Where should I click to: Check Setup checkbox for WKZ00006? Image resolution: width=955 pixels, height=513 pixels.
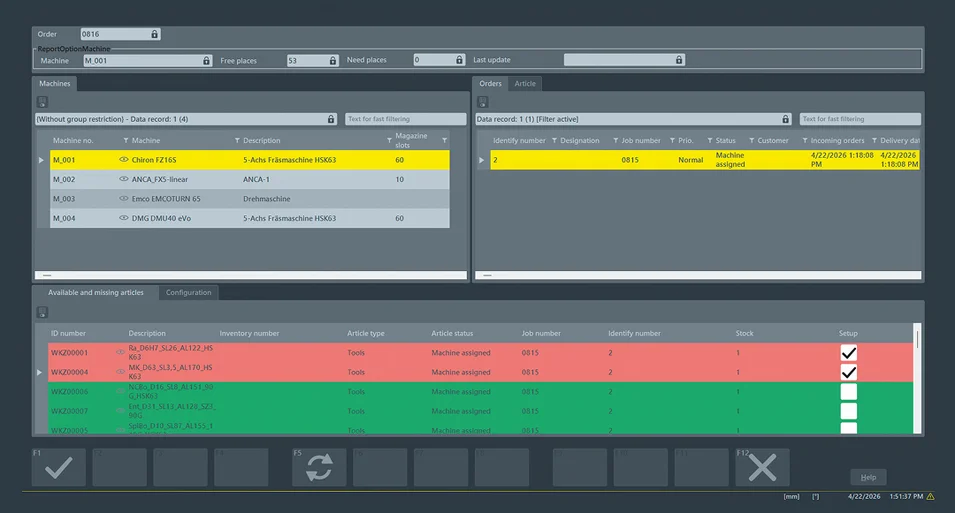click(848, 392)
